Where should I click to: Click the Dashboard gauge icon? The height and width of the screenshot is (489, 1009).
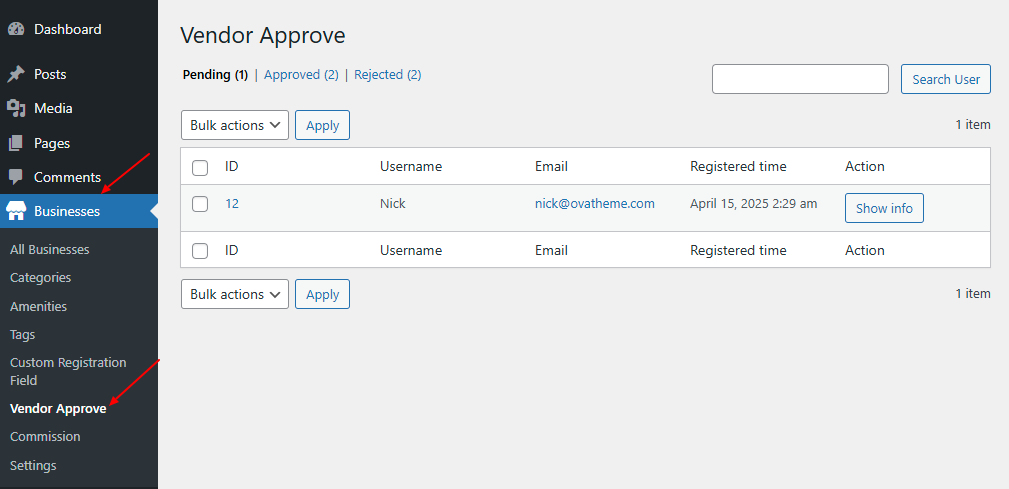pos(16,30)
